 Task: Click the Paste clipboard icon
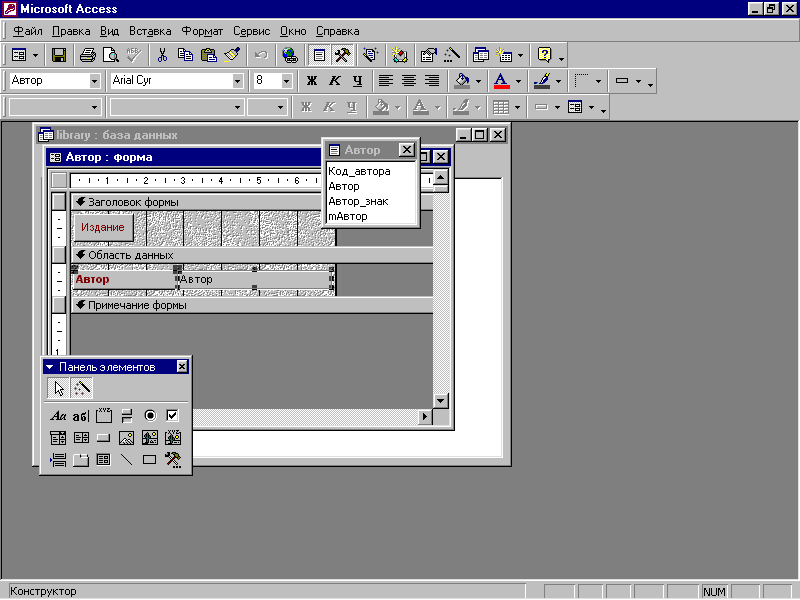coord(209,55)
